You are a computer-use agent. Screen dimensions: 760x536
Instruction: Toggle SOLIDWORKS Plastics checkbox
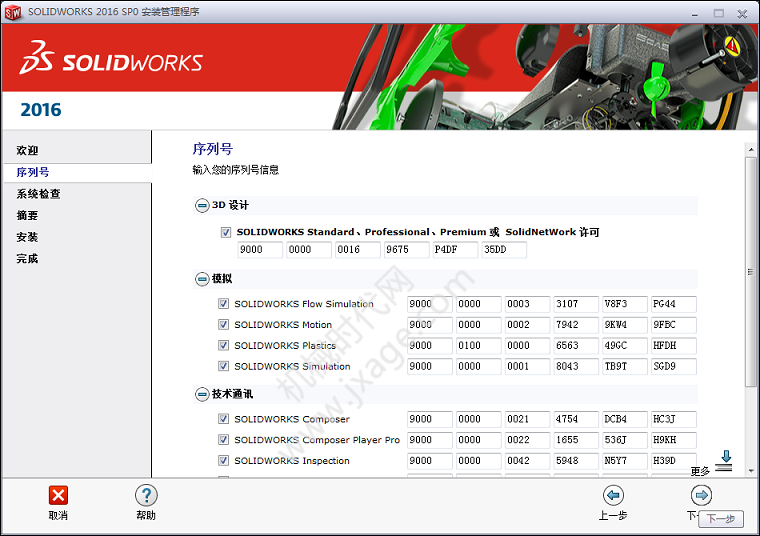click(223, 346)
